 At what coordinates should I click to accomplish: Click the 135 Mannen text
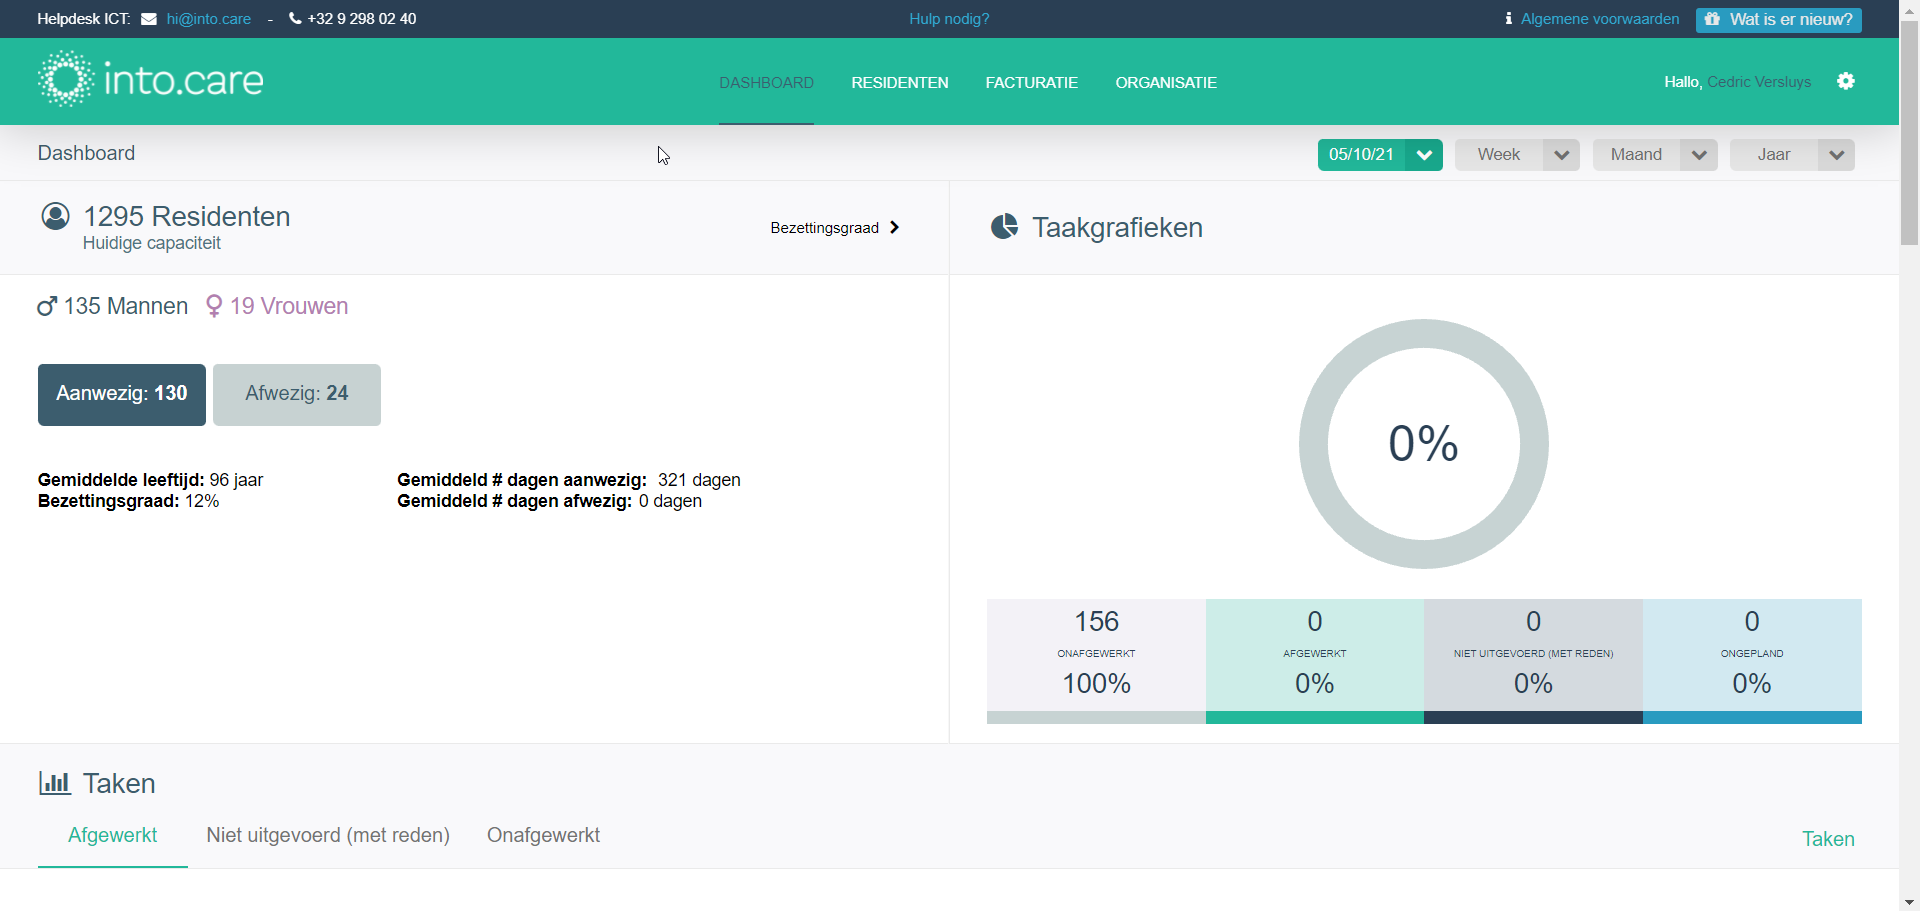pos(125,306)
